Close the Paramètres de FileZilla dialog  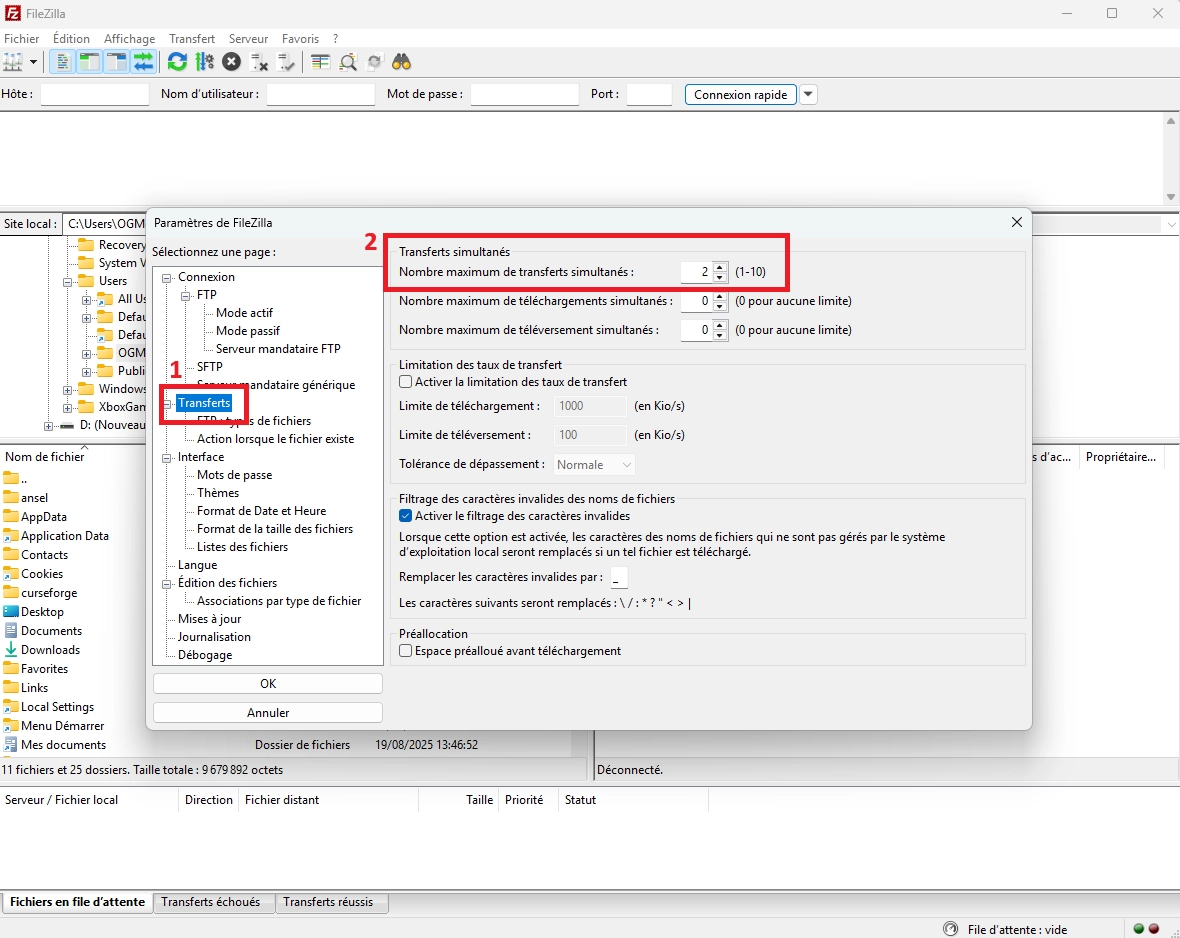1017,222
